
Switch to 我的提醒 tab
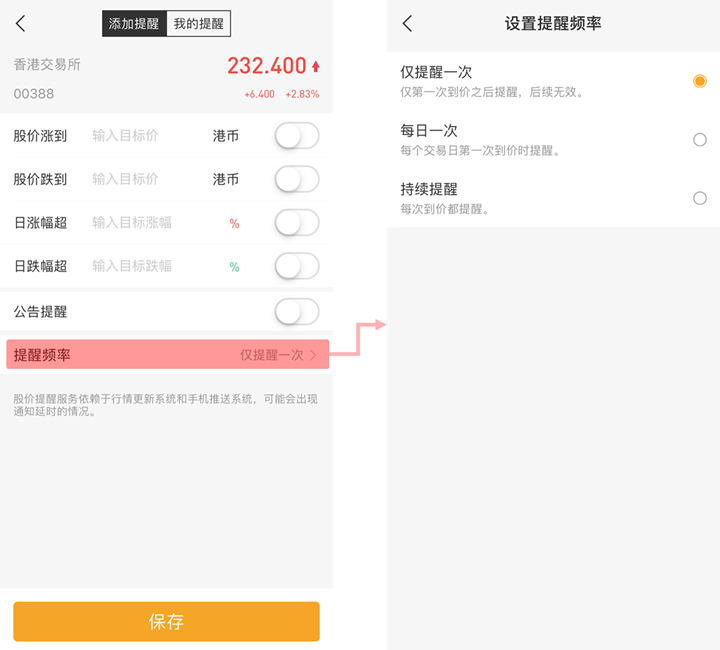pos(198,23)
